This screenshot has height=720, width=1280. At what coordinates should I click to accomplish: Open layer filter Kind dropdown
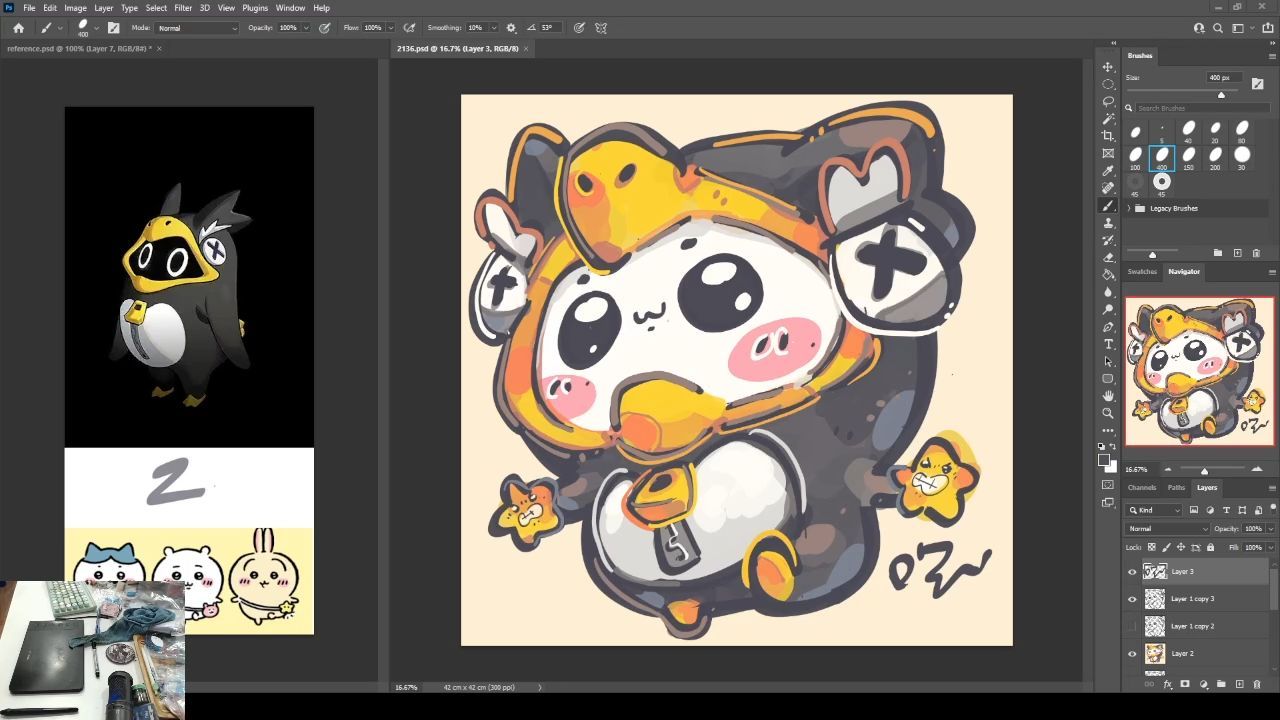[1155, 510]
